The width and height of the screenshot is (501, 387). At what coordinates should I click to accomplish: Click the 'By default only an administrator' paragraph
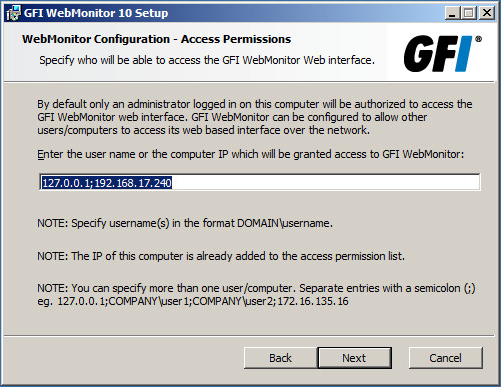click(255, 117)
